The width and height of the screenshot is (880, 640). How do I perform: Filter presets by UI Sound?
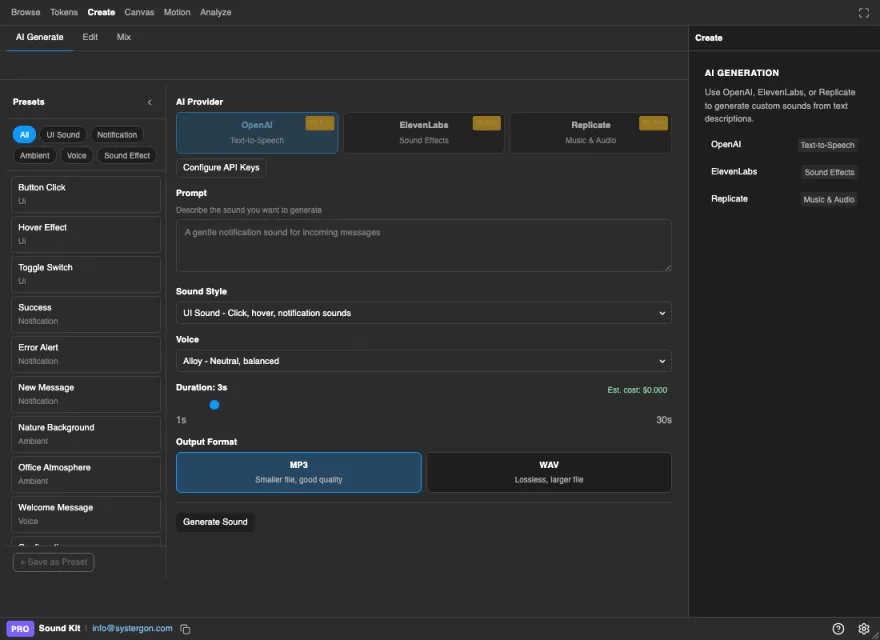(63, 135)
